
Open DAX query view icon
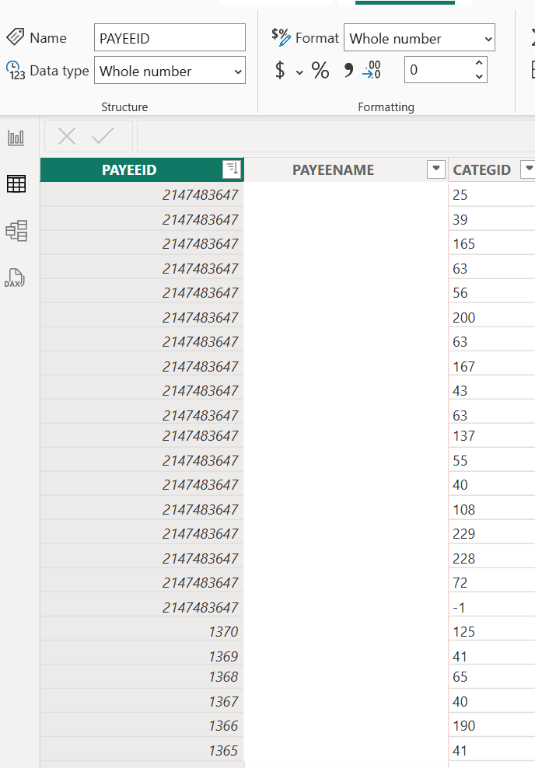tap(15, 278)
